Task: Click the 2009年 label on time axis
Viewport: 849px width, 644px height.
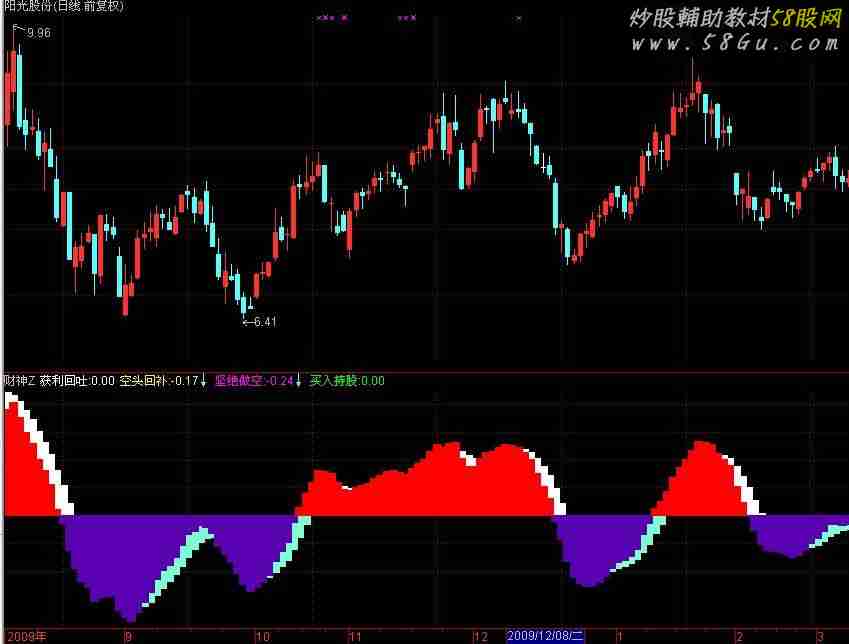Action: point(27,636)
